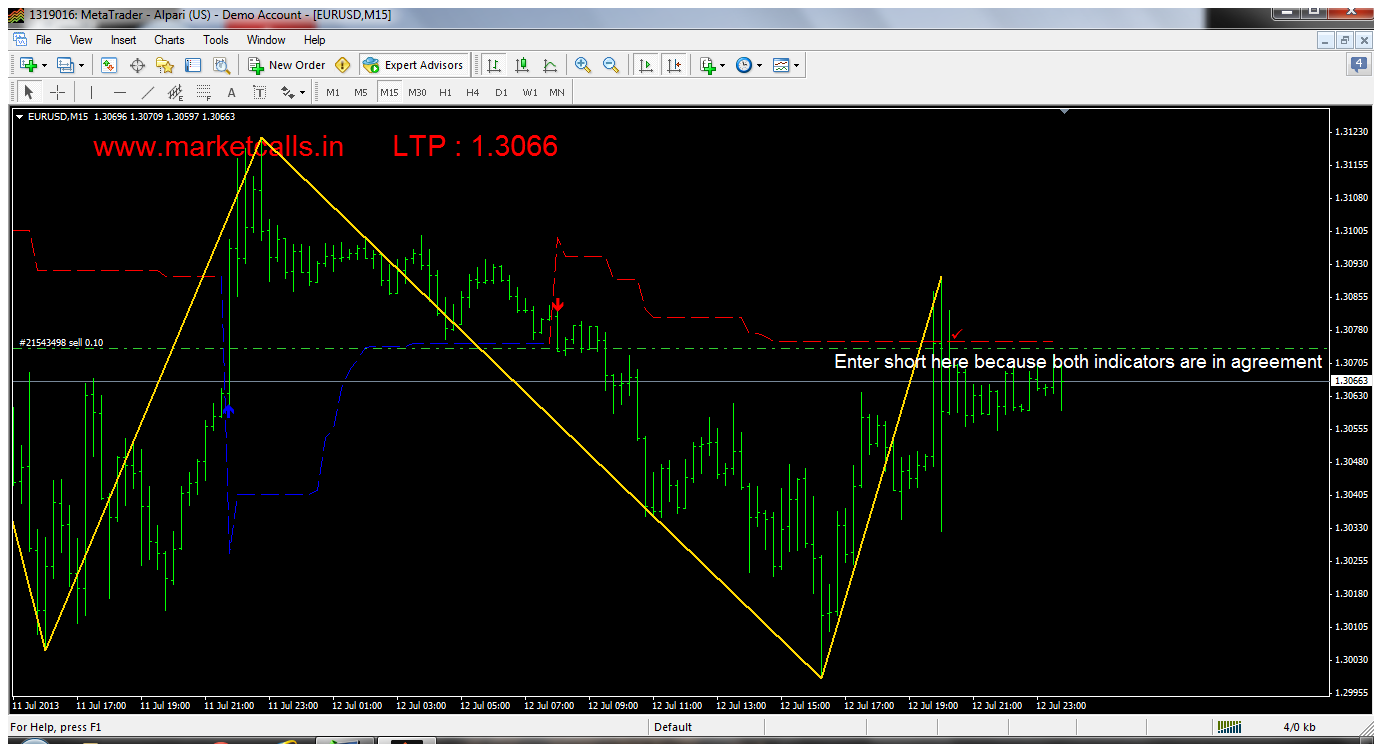Open the Charts menu
The image size is (1382, 744).
pos(169,40)
